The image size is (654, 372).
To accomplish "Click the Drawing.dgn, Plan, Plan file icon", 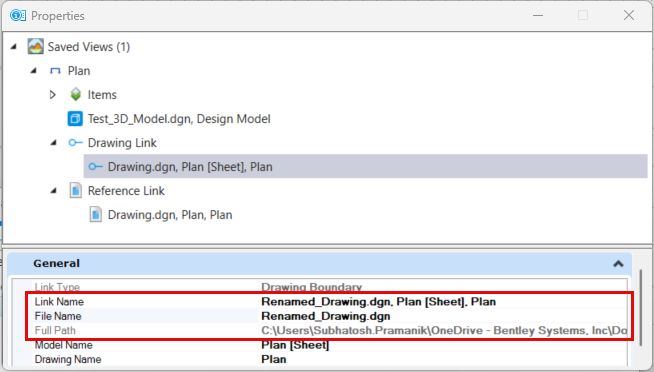I will (96, 215).
